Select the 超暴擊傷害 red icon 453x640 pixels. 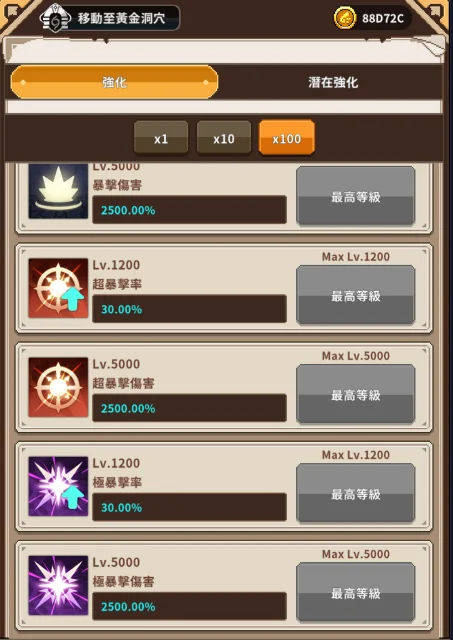point(58,387)
